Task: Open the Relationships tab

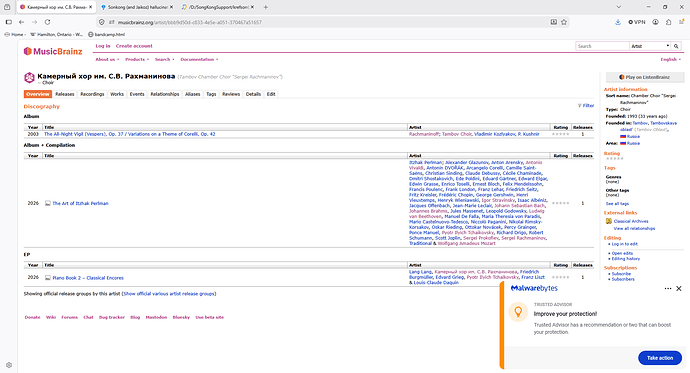Action: (165, 94)
